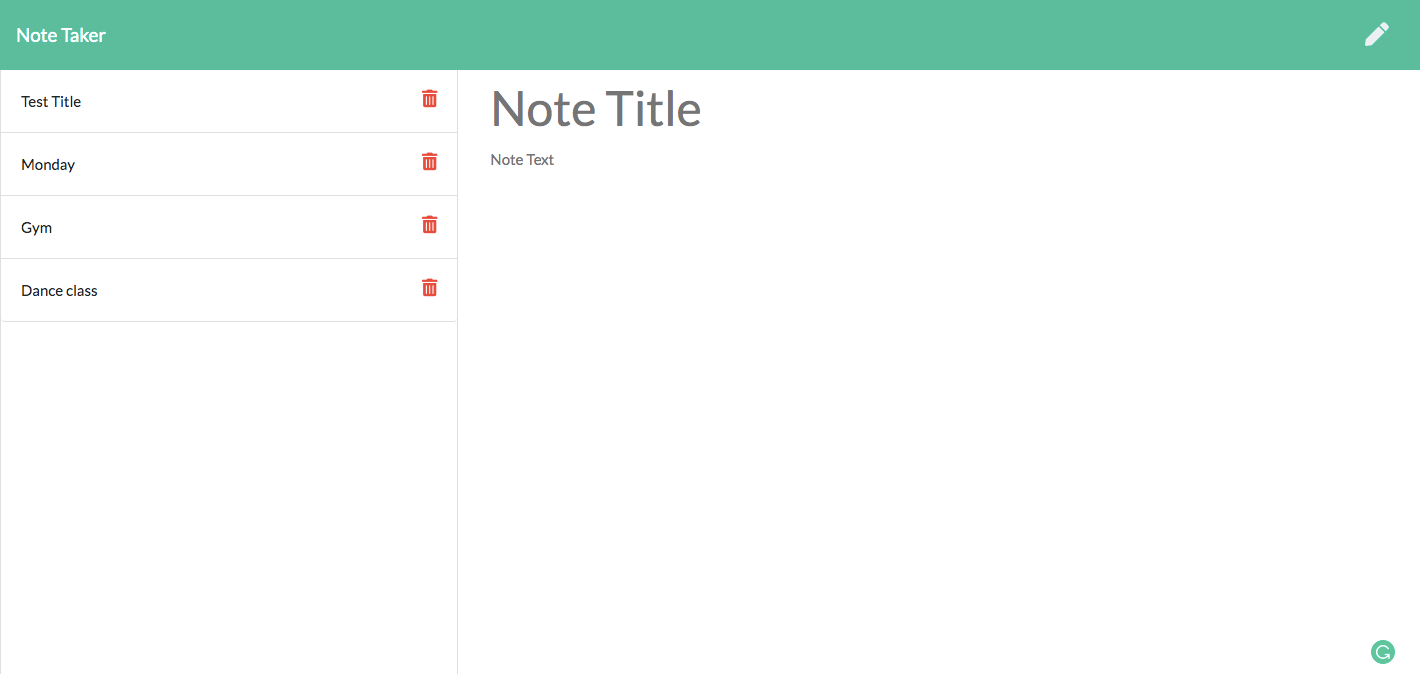Click empty space below the notes list
The width and height of the screenshot is (1420, 674).
(228, 480)
